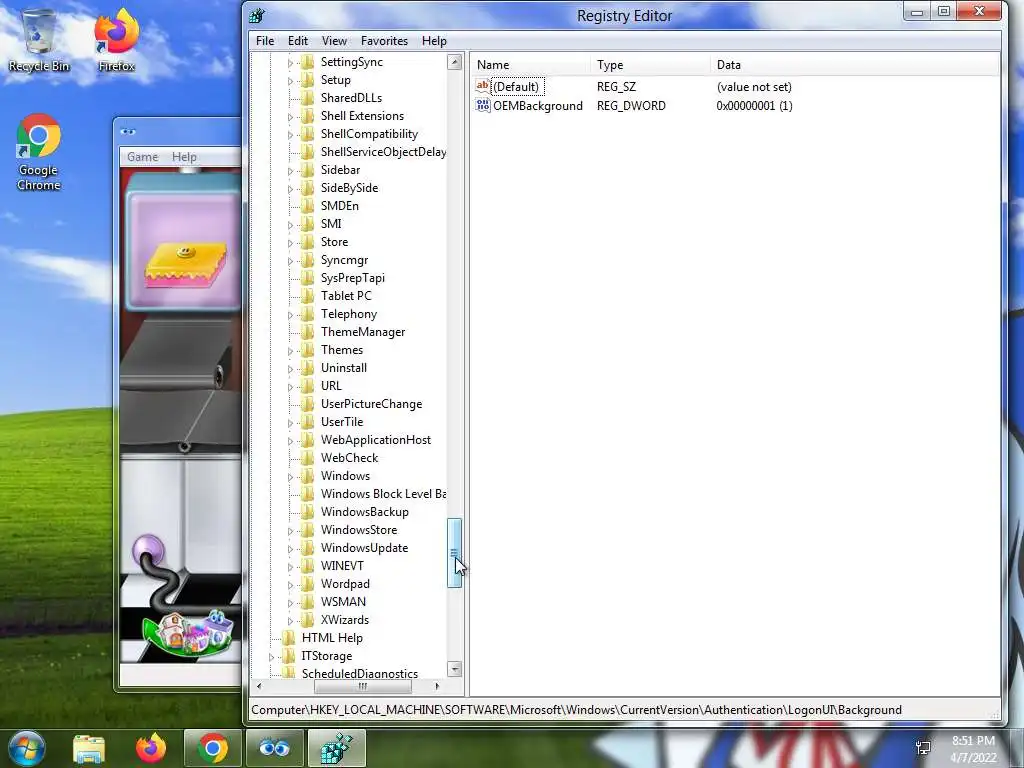Open the Firefox desktop shortcut
This screenshot has width=1024, height=768.
(116, 40)
